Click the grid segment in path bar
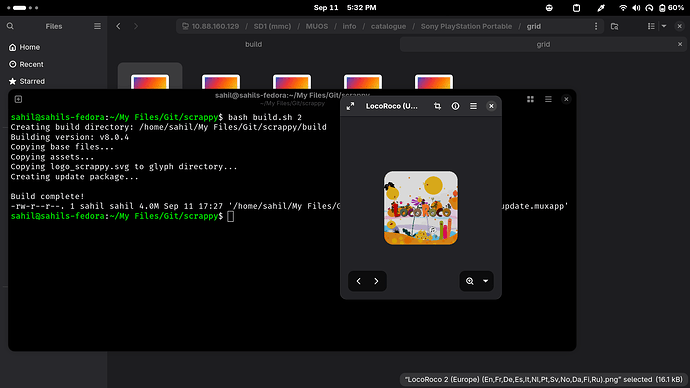690x388 pixels. point(534,26)
